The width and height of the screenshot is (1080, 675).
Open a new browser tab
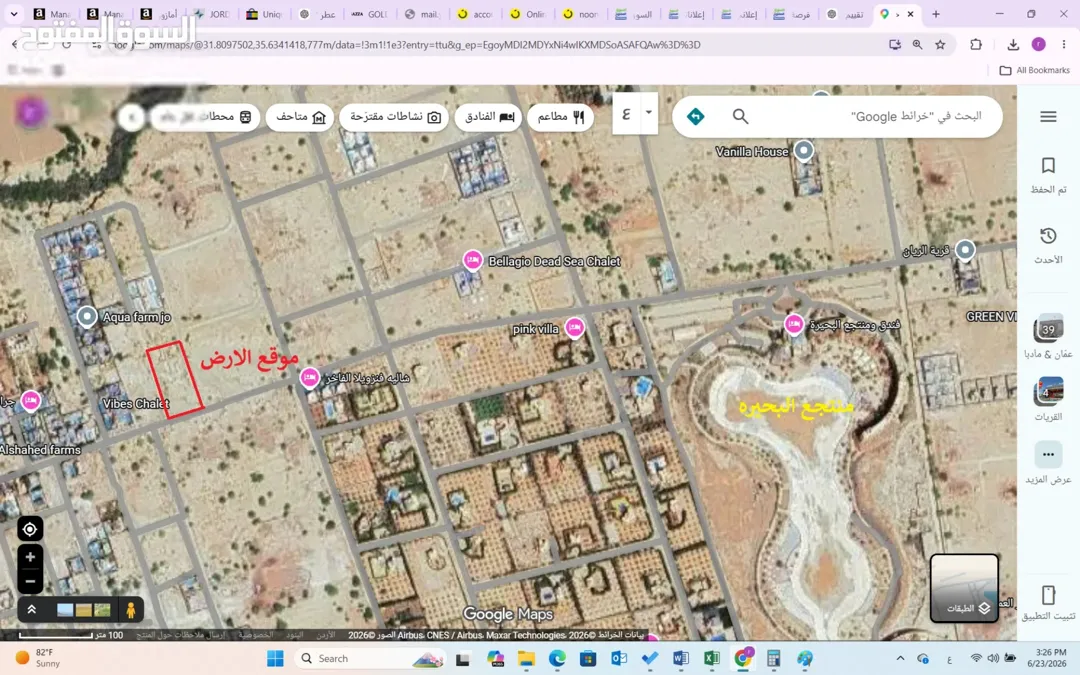[936, 14]
